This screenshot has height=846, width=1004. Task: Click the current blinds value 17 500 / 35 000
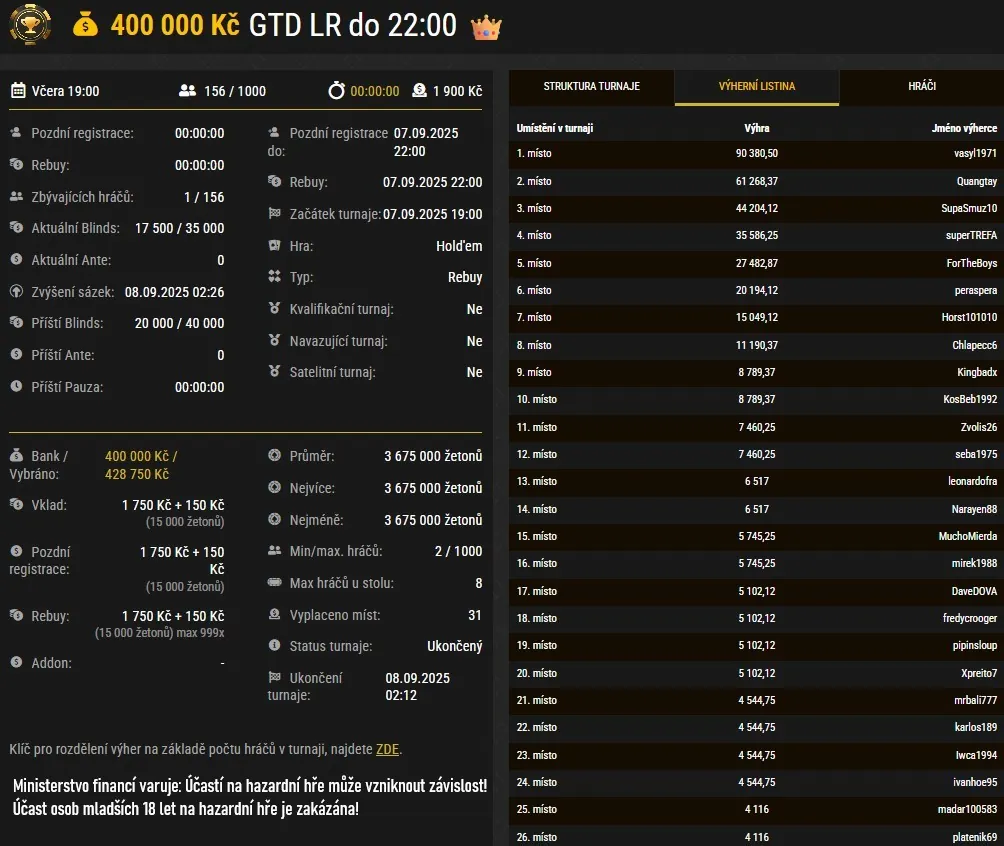180,228
